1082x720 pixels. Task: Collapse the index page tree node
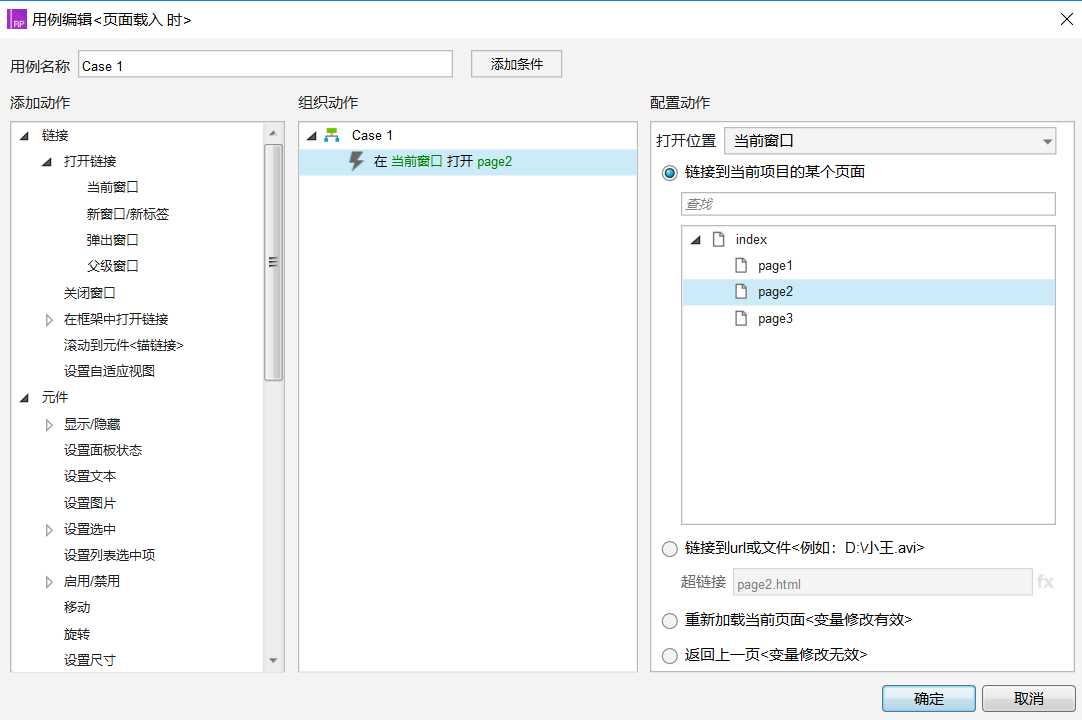click(696, 240)
